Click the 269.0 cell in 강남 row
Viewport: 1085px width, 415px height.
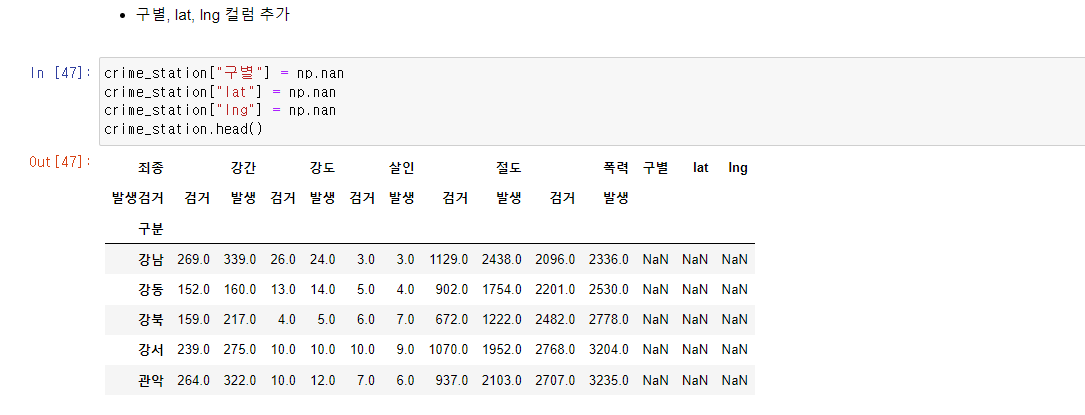(x=193, y=259)
